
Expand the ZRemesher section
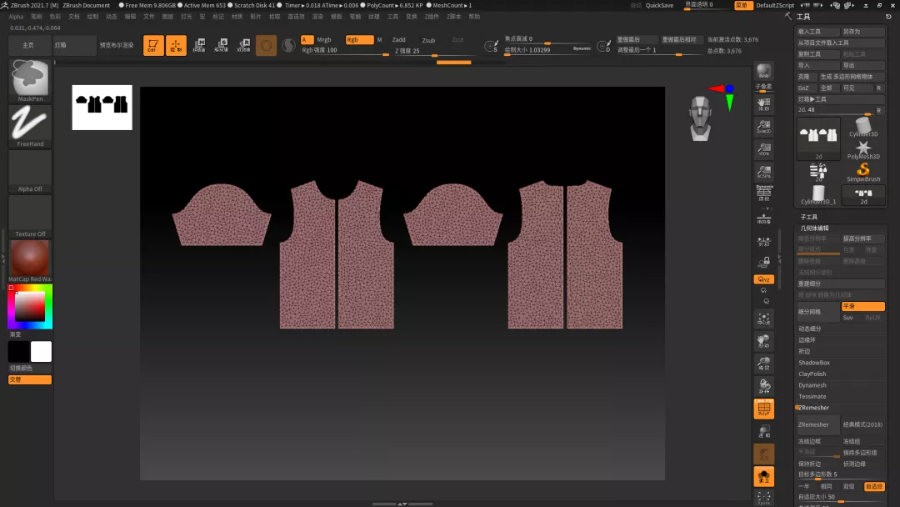(814, 408)
